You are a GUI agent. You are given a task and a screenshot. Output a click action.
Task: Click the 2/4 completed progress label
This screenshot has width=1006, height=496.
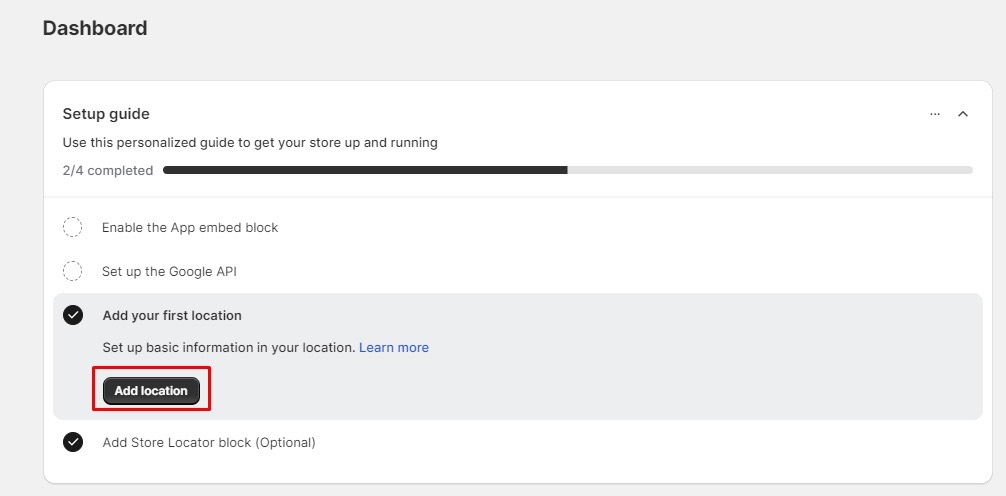[x=108, y=171]
